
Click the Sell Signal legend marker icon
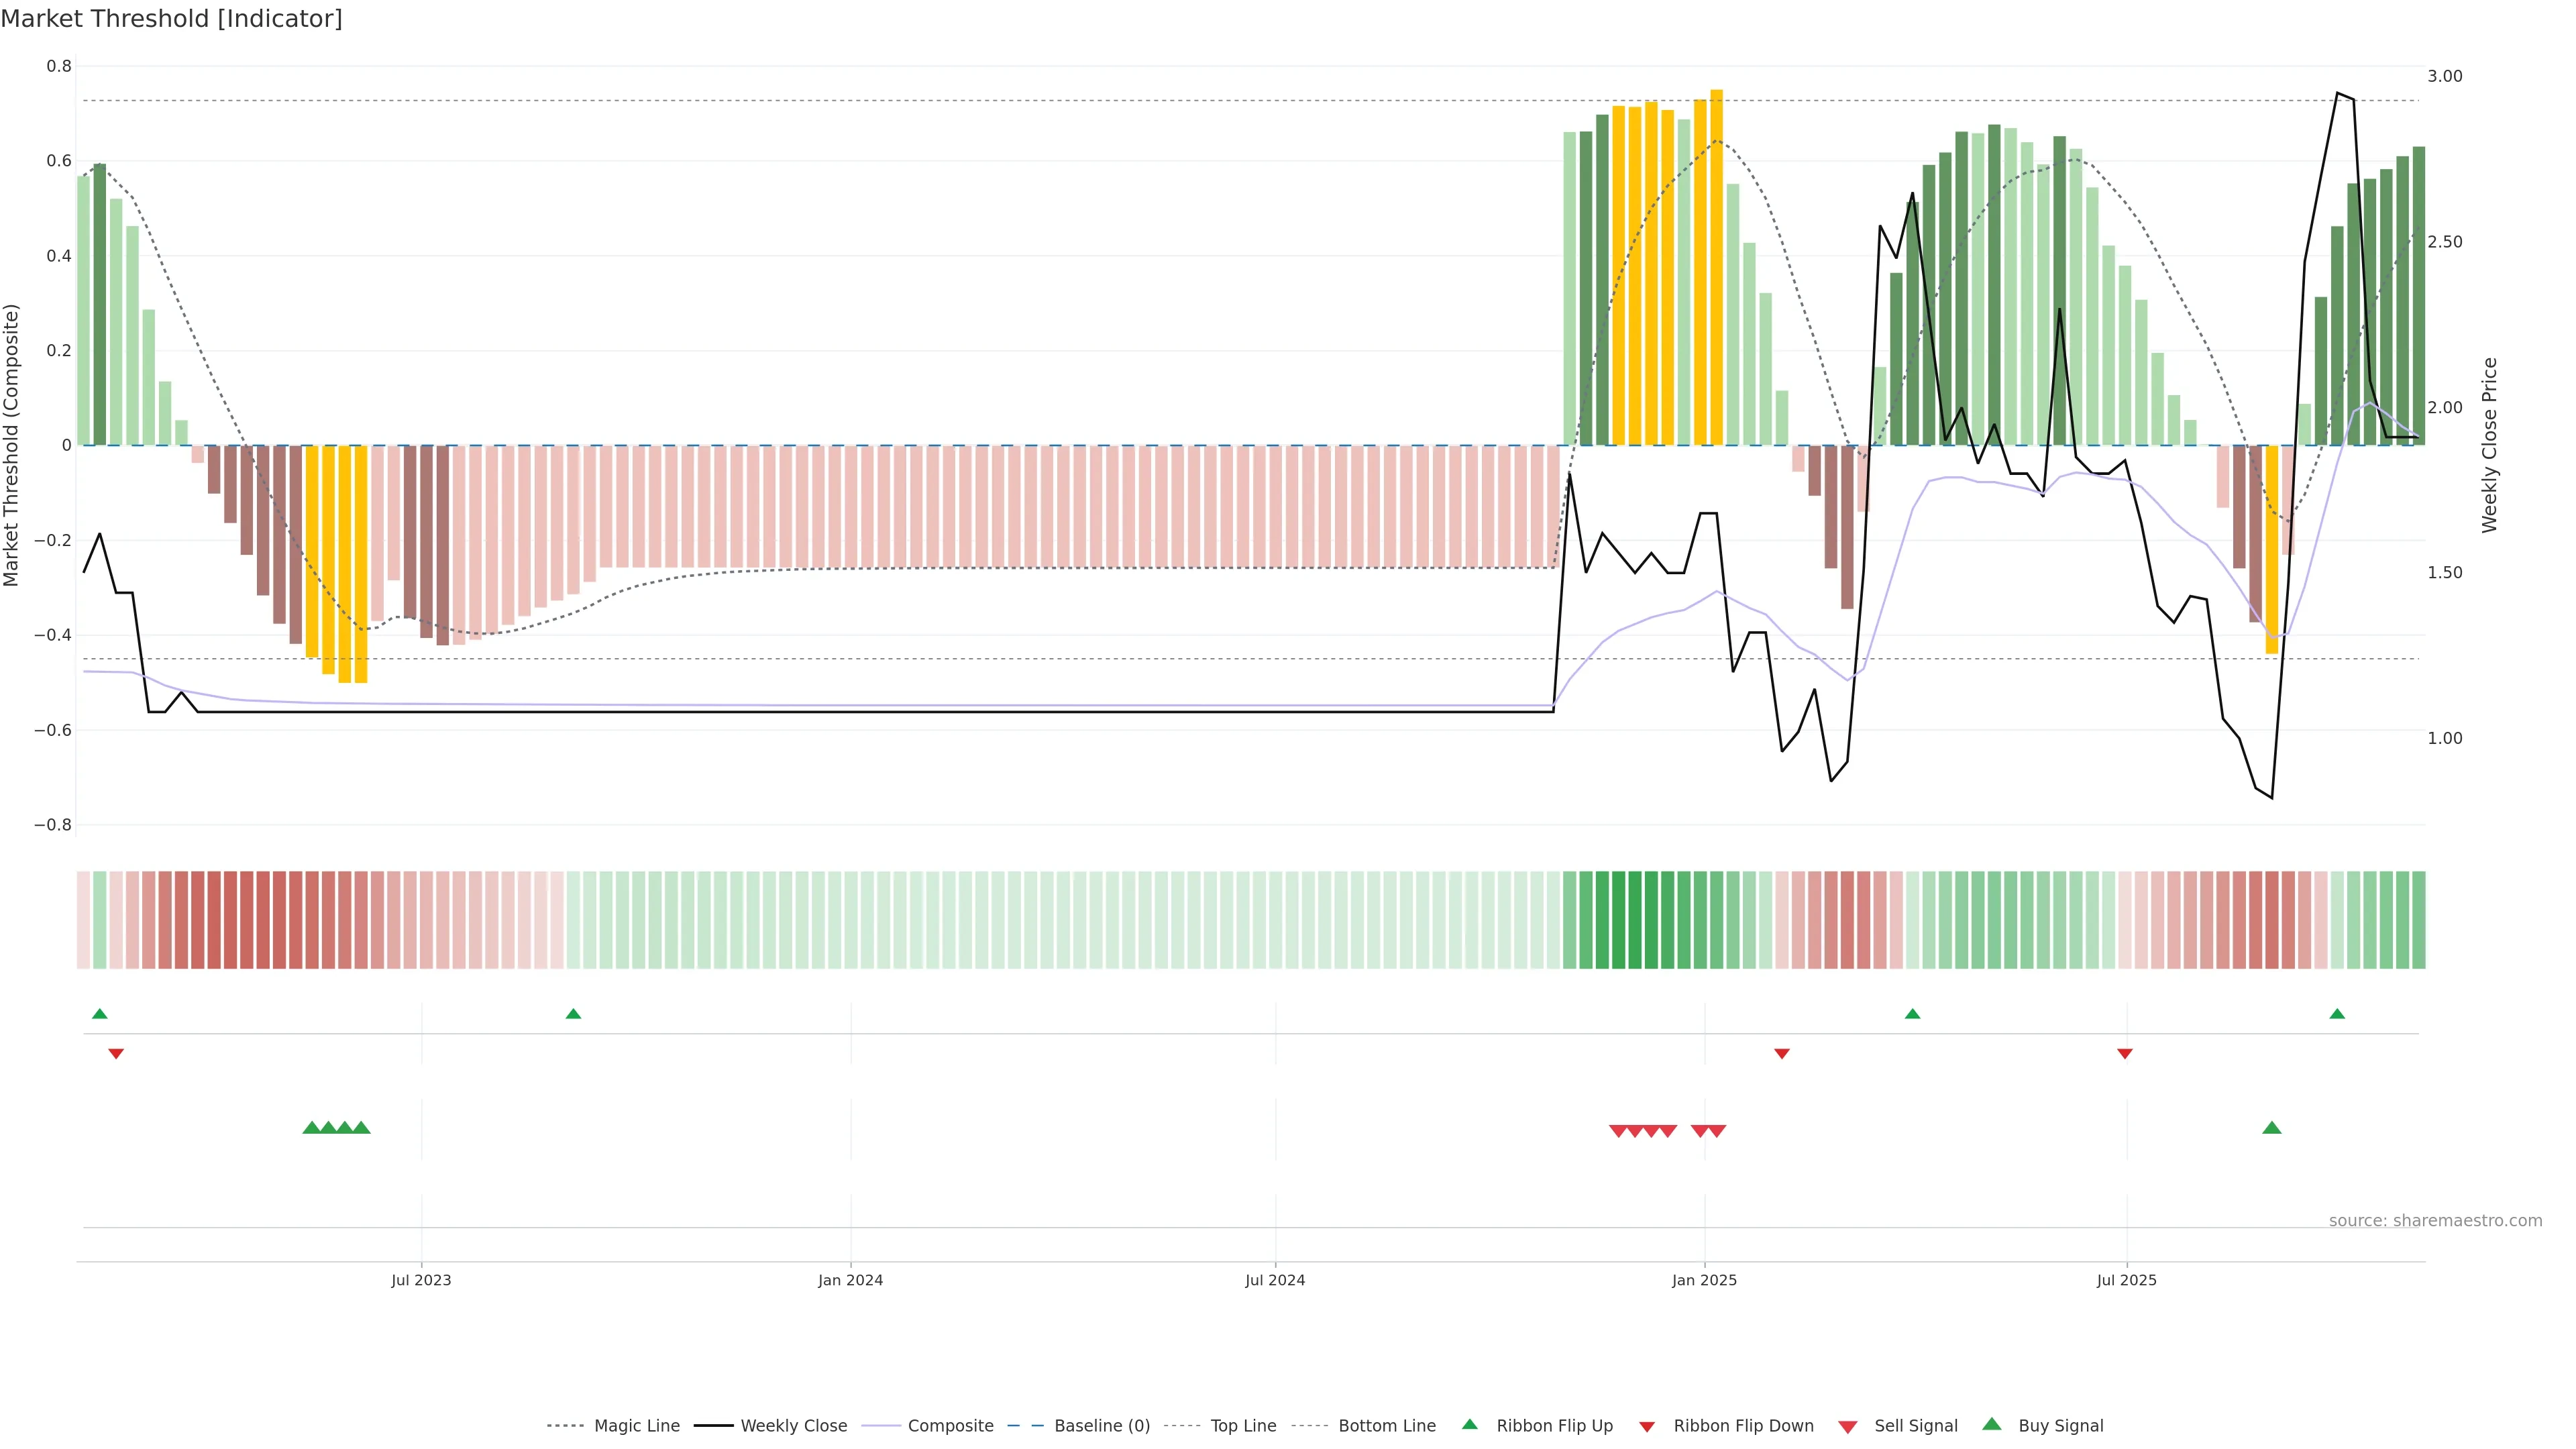pyautogui.click(x=1848, y=1427)
